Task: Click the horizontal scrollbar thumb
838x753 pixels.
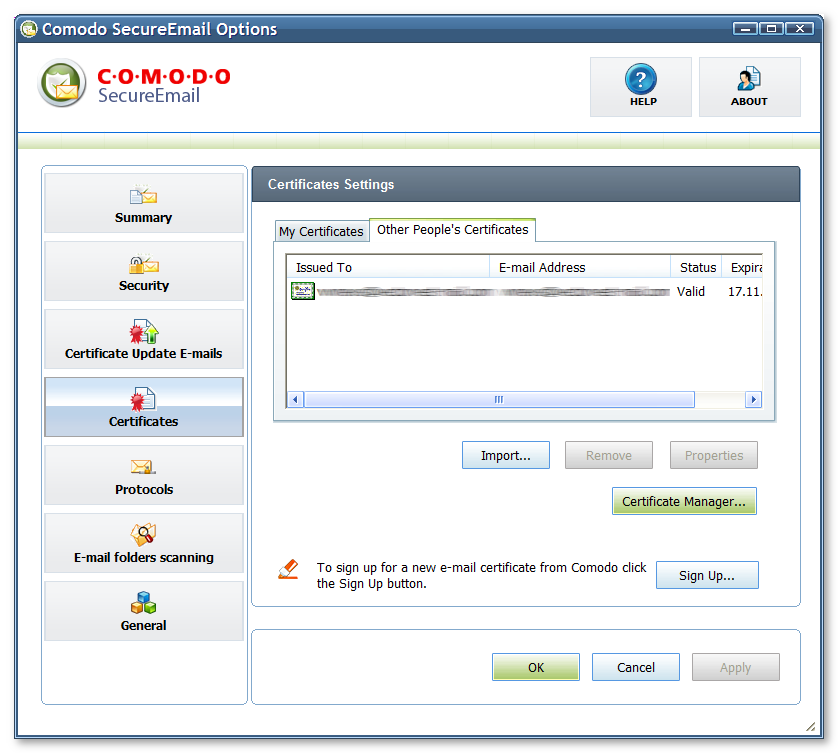Action: coord(499,399)
